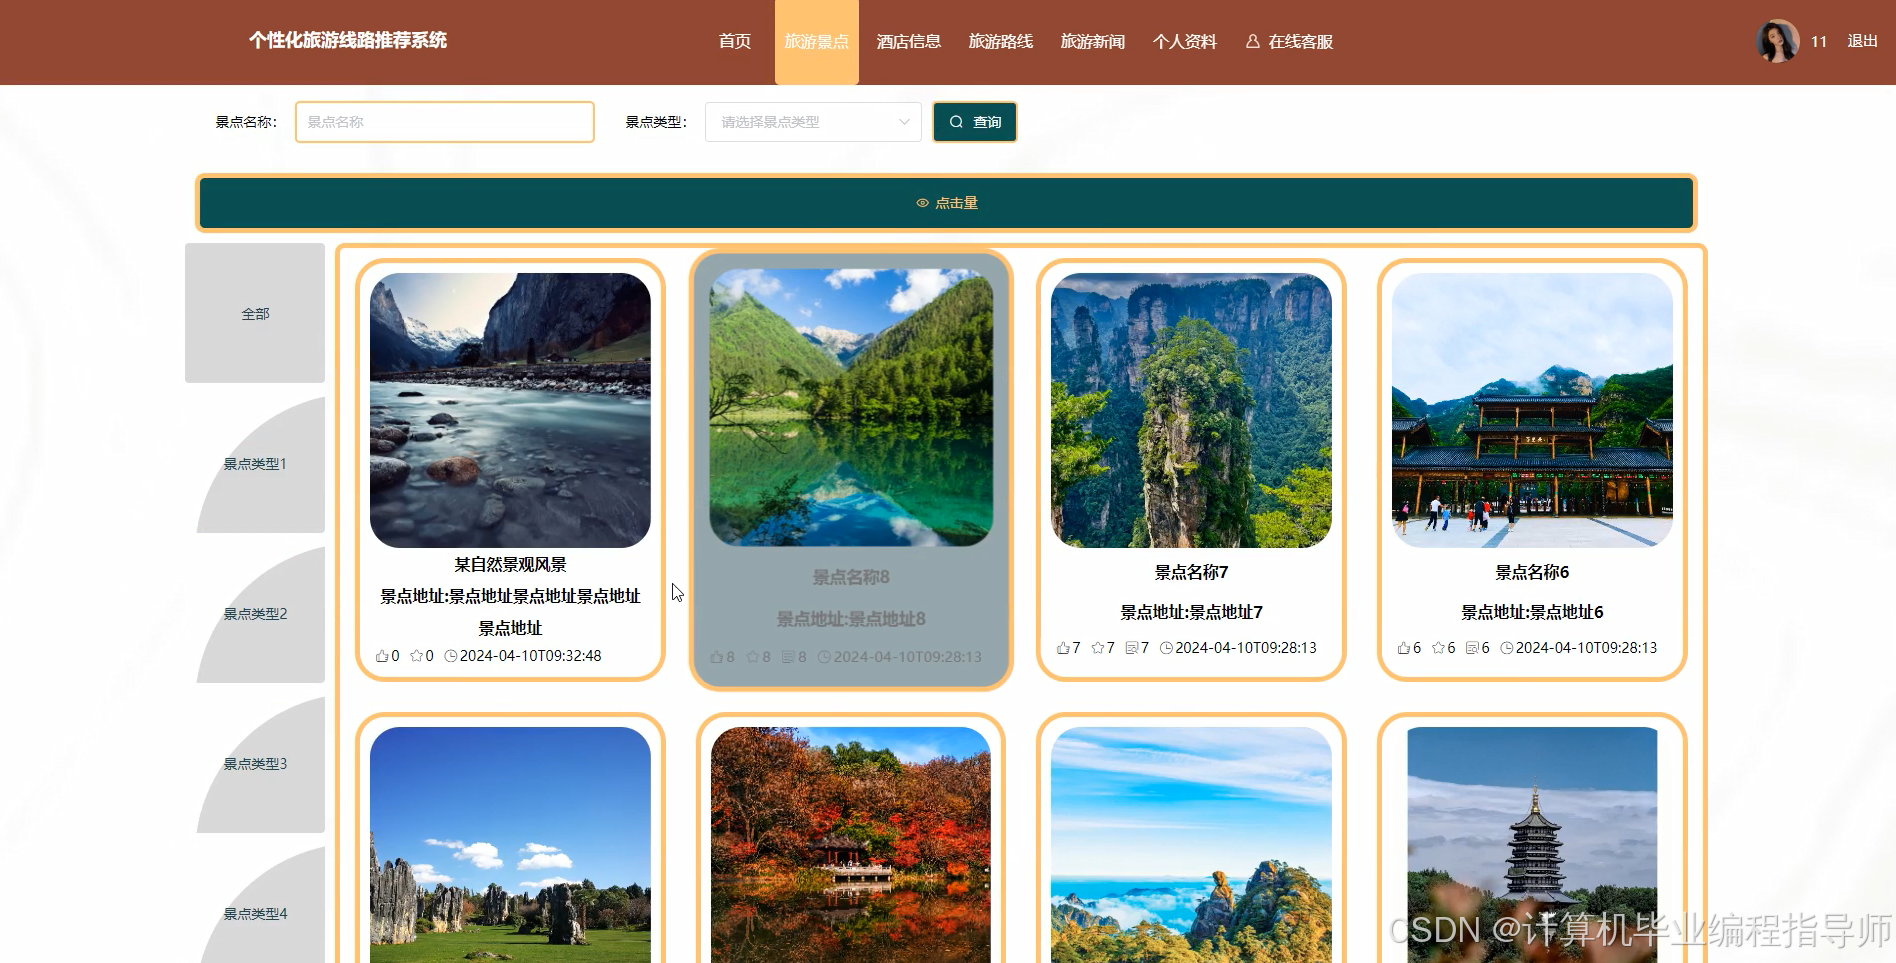The image size is (1896, 963).
Task: Open the stone forest photo card
Action: coord(510,845)
